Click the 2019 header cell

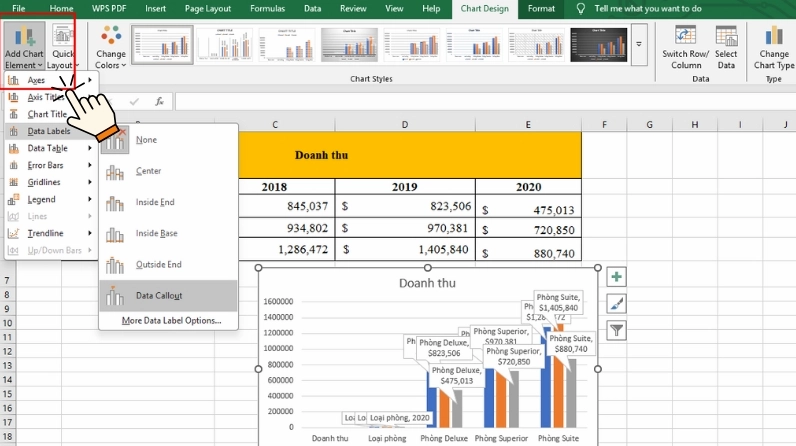pyautogui.click(x=405, y=187)
